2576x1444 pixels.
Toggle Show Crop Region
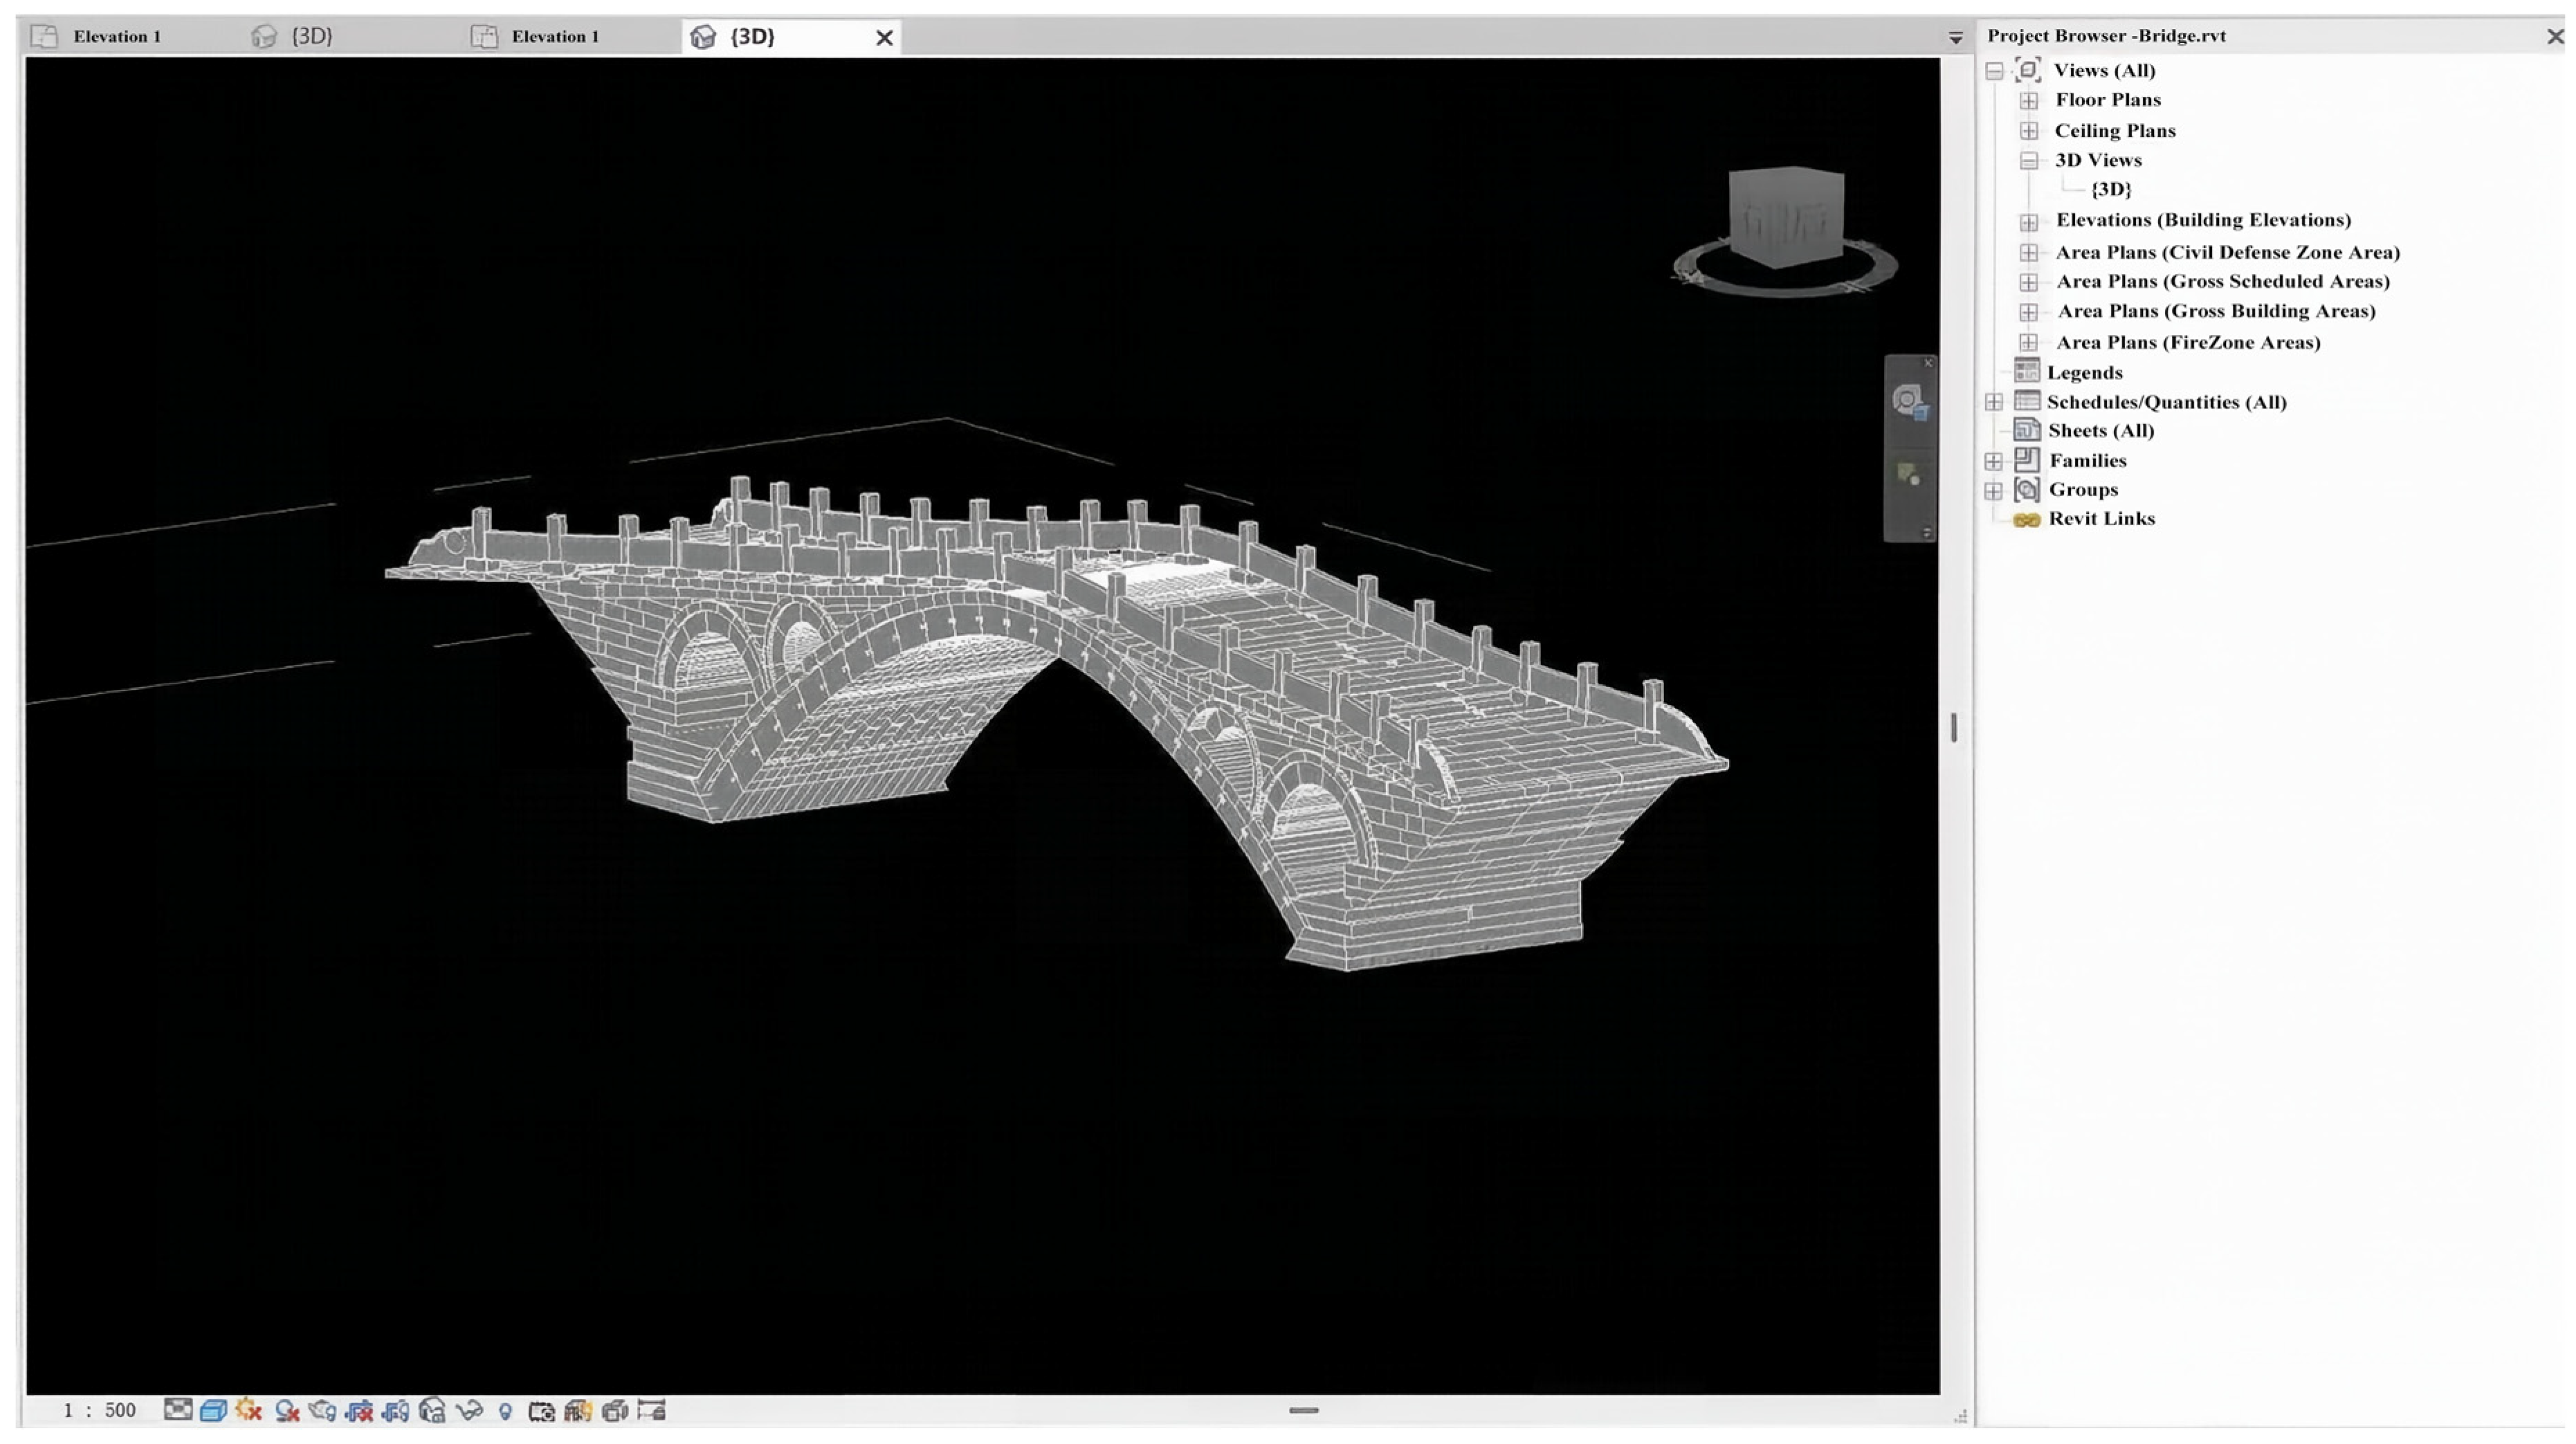tap(396, 1410)
